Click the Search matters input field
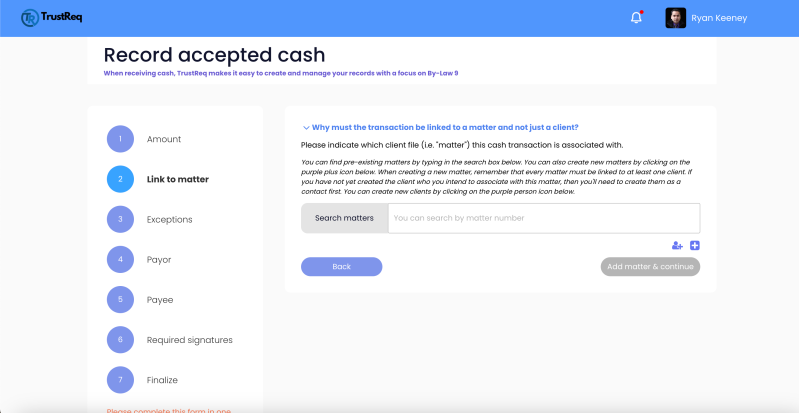The image size is (799, 413). tap(543, 218)
